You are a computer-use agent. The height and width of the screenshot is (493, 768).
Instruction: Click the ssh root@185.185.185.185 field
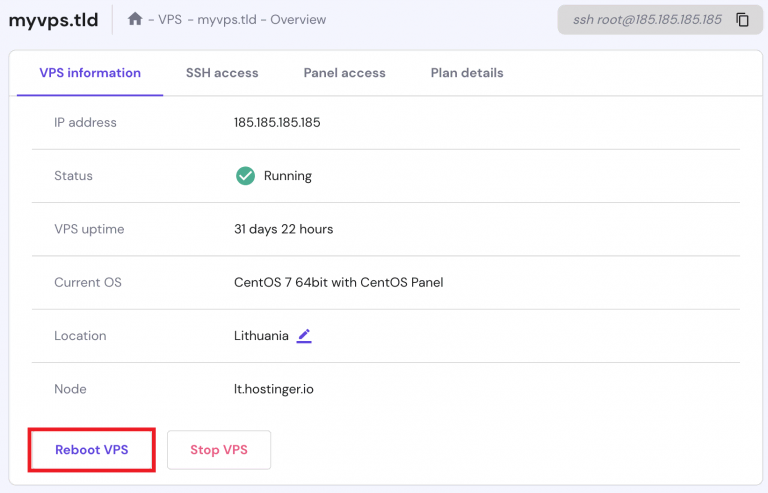(646, 20)
